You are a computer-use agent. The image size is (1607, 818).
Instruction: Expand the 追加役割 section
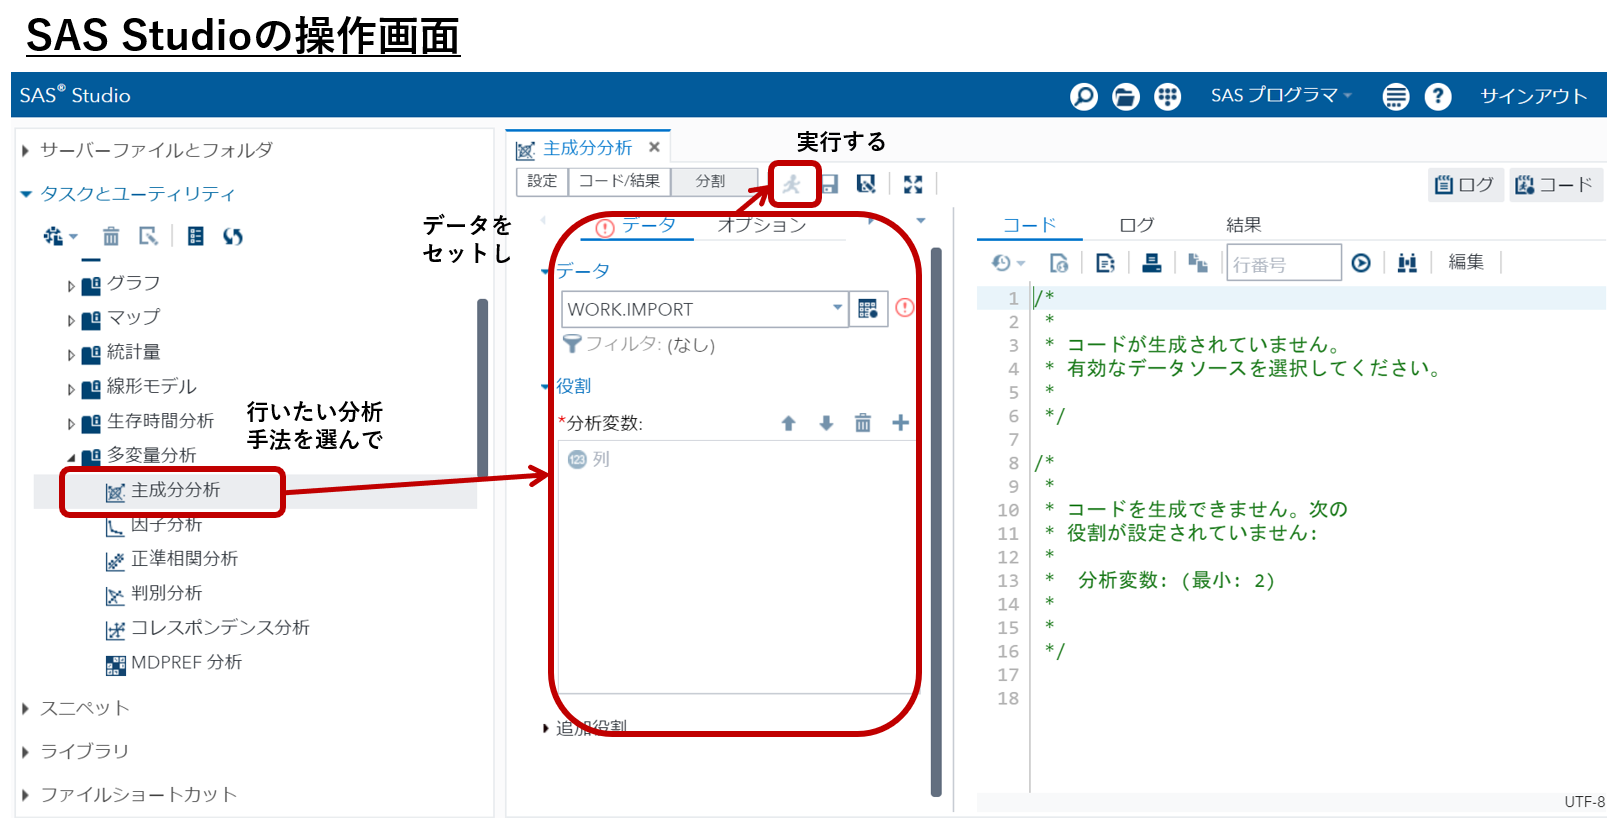click(x=545, y=728)
